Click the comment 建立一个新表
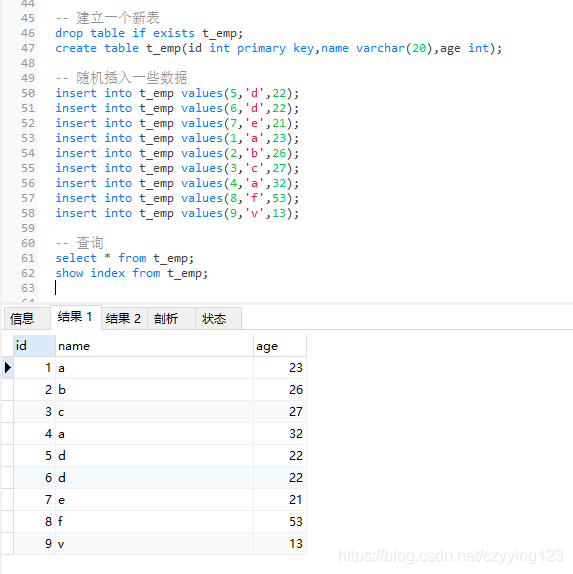 tap(107, 18)
